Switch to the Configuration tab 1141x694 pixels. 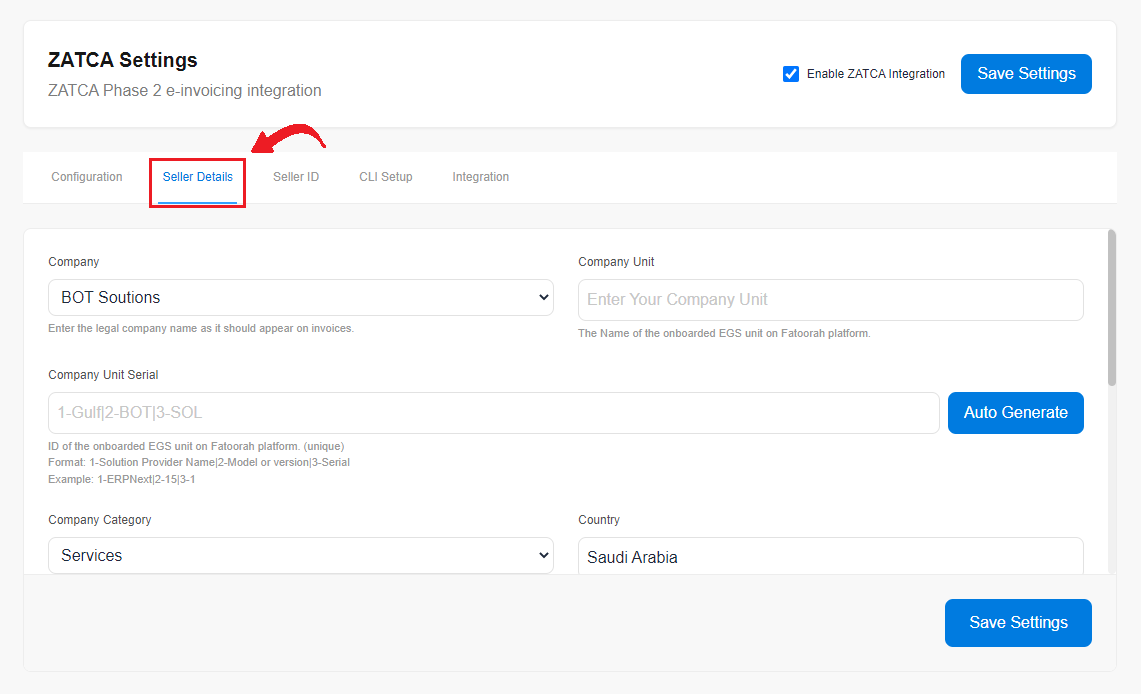[x=87, y=177]
